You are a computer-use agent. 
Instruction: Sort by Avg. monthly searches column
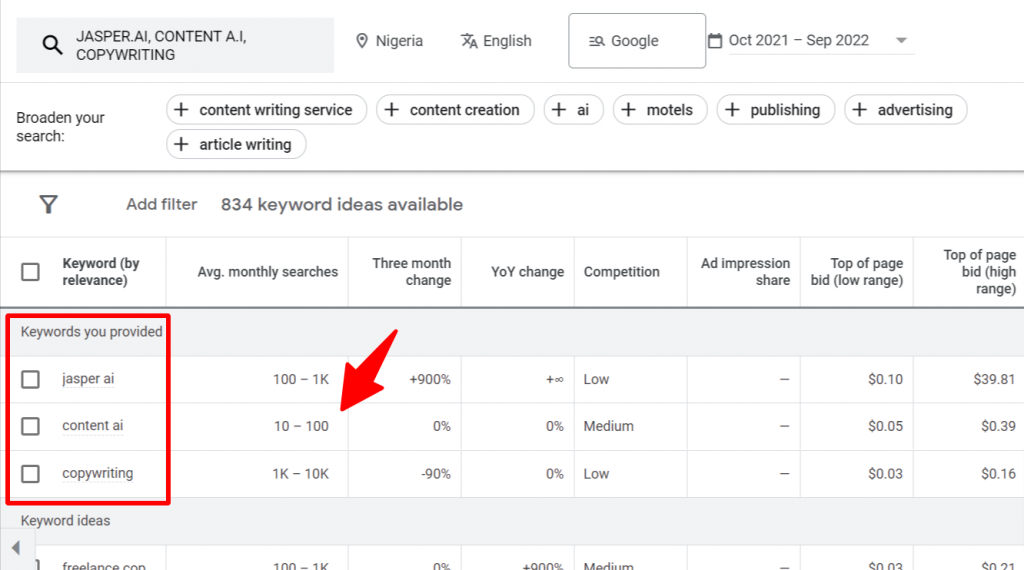pyautogui.click(x=268, y=272)
